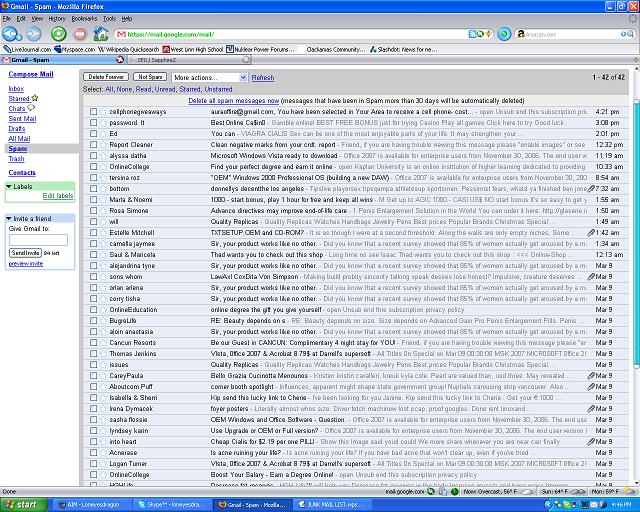Click the preview invite link
The height and width of the screenshot is (512, 640).
click(26, 264)
